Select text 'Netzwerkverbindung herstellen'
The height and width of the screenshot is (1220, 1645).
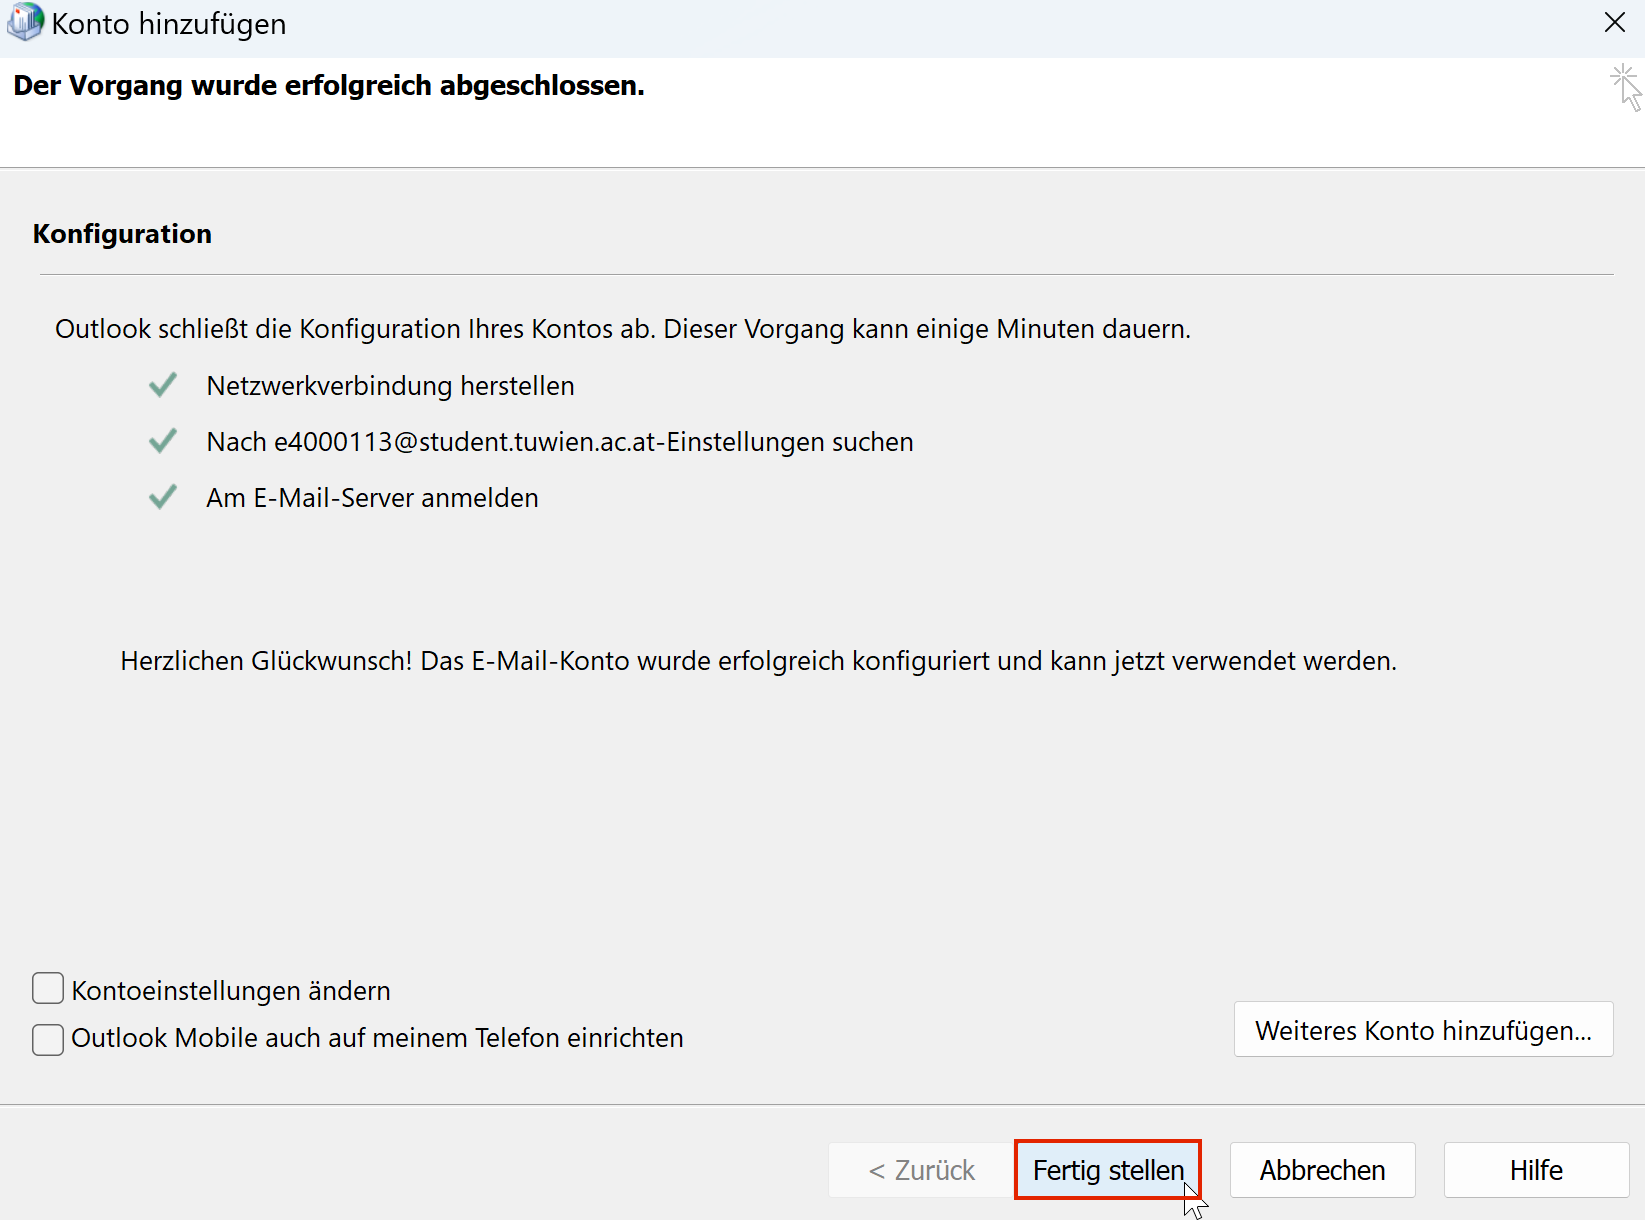(x=390, y=386)
